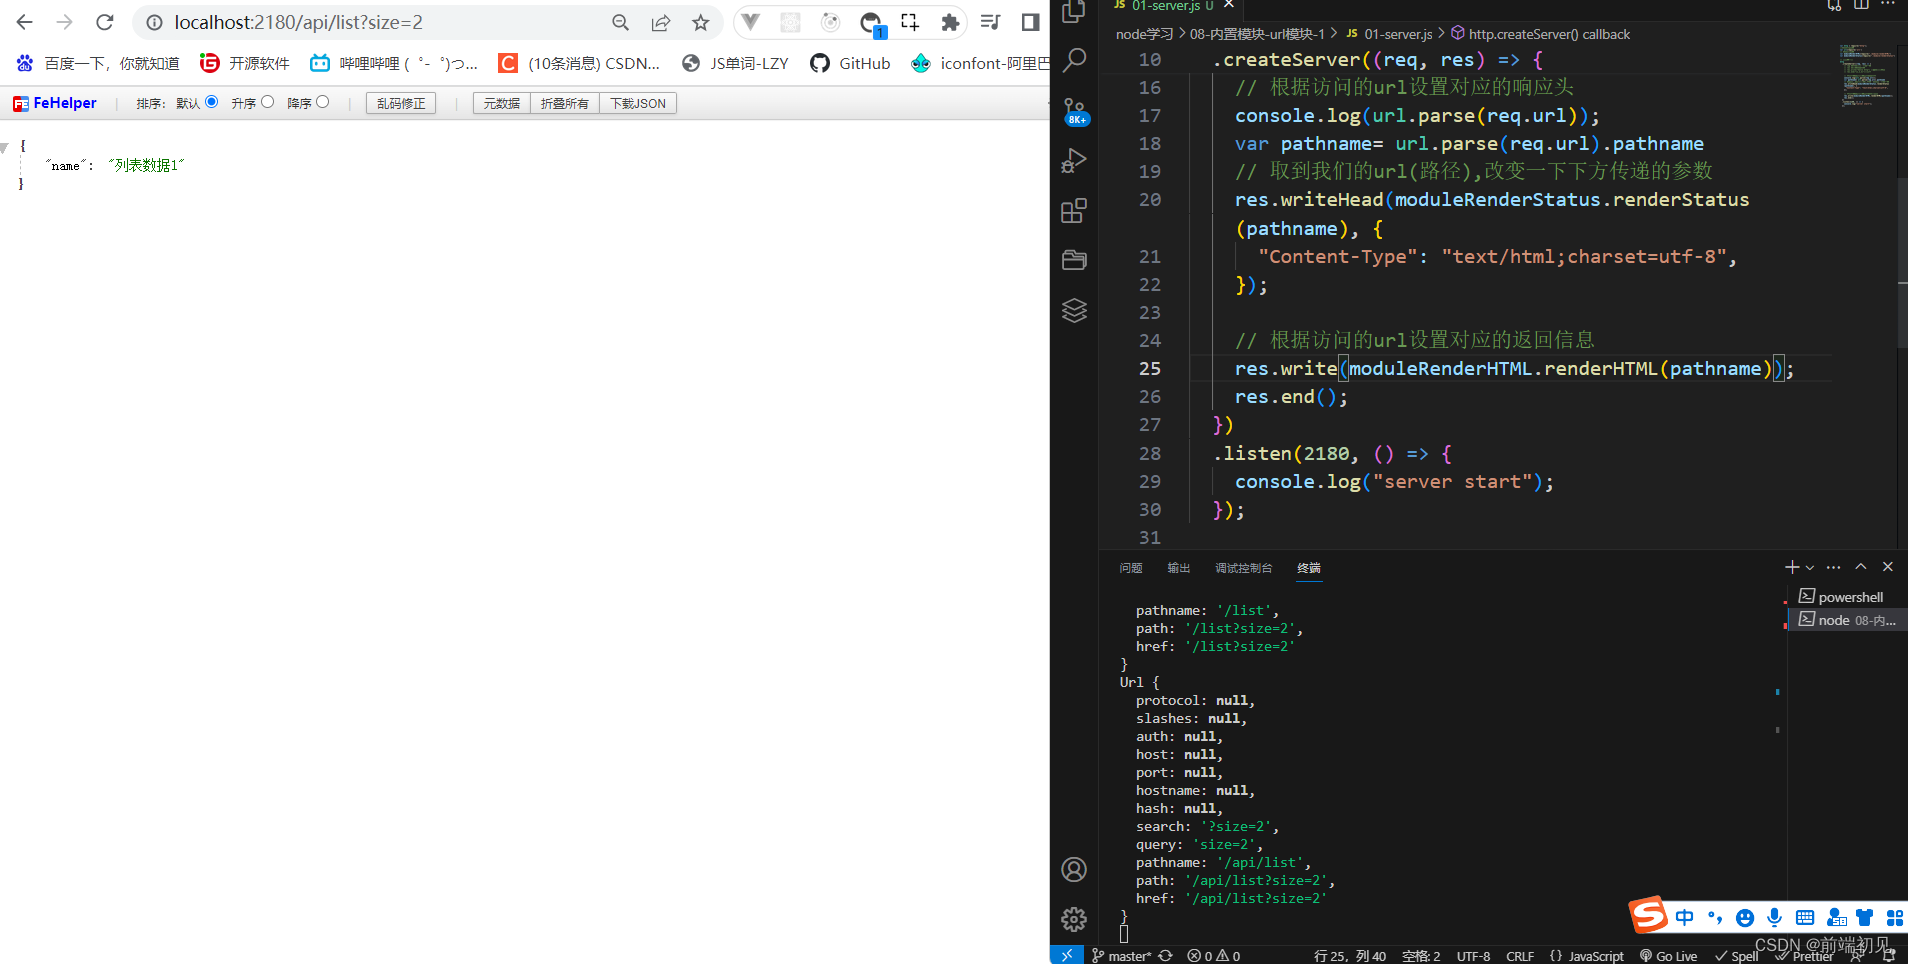Collapse the JSON root object triangle
Image resolution: width=1908 pixels, height=964 pixels.
pos(5,147)
